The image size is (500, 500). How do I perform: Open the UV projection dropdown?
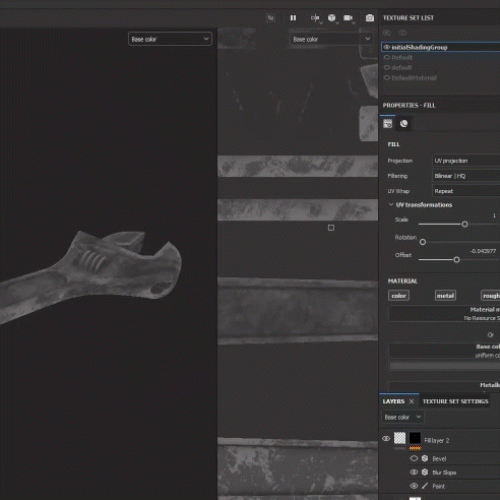[466, 161]
